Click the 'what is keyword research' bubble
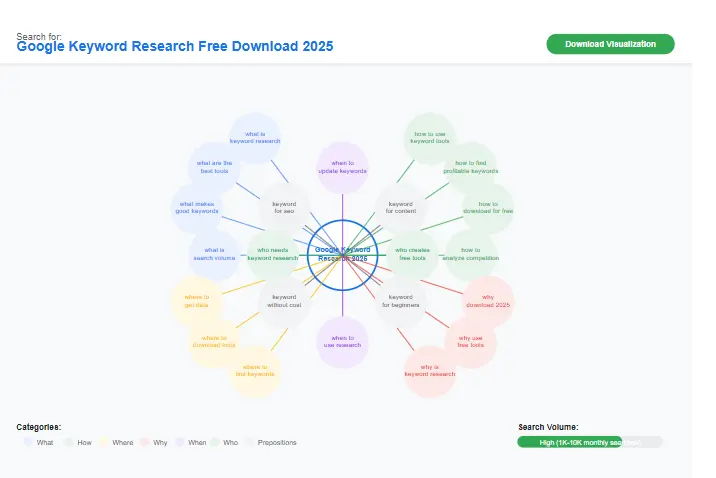716x478 pixels. tap(255, 138)
